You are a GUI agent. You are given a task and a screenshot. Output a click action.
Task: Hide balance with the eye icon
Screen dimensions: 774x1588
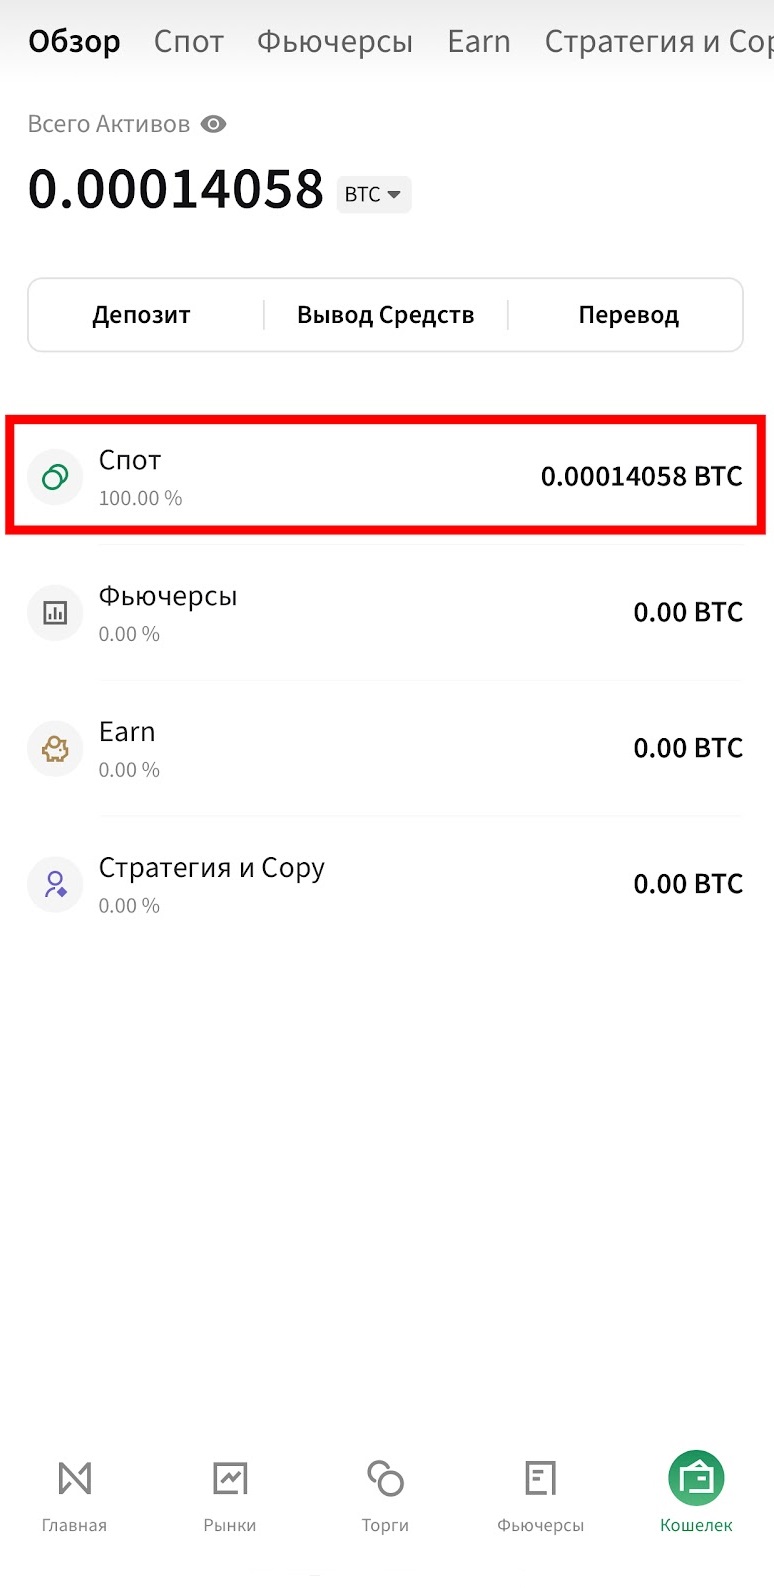pyautogui.click(x=213, y=124)
